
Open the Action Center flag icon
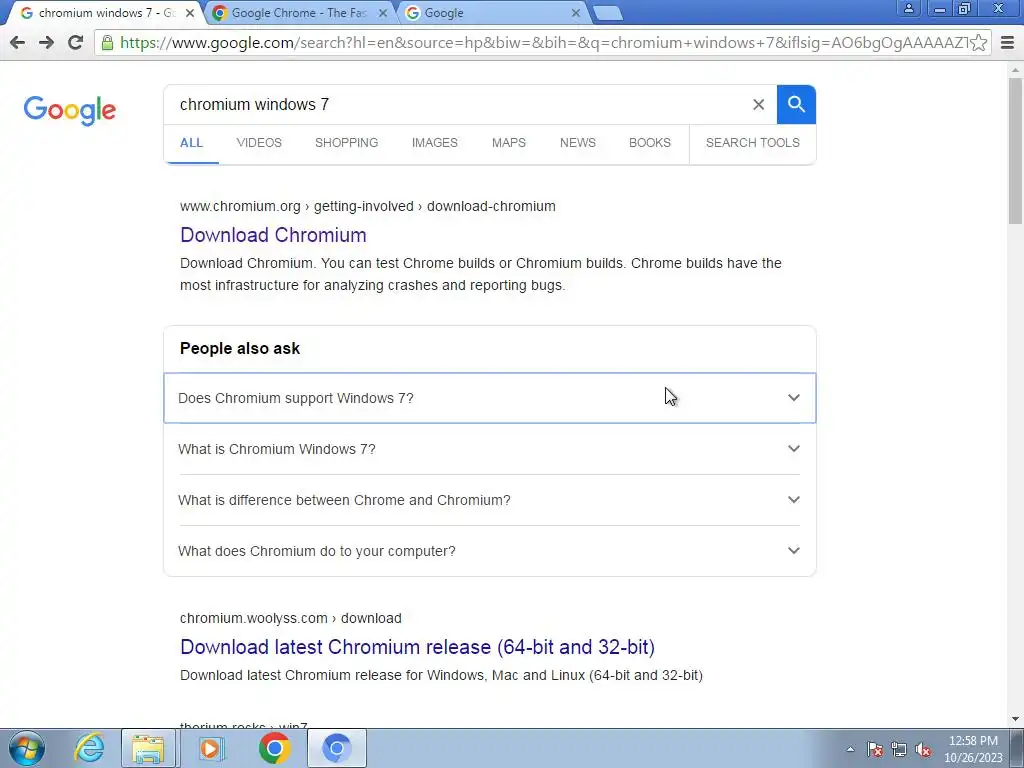pos(875,749)
